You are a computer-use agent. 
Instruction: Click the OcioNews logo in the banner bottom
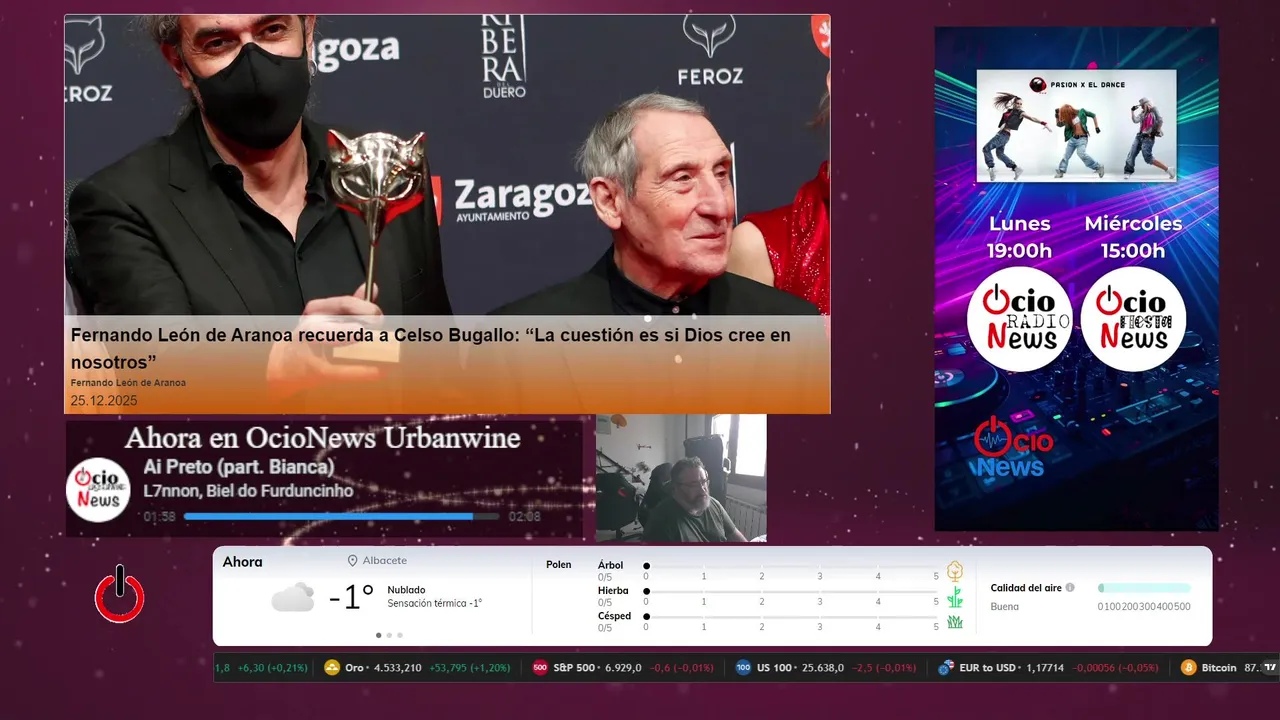pyautogui.click(x=1012, y=447)
